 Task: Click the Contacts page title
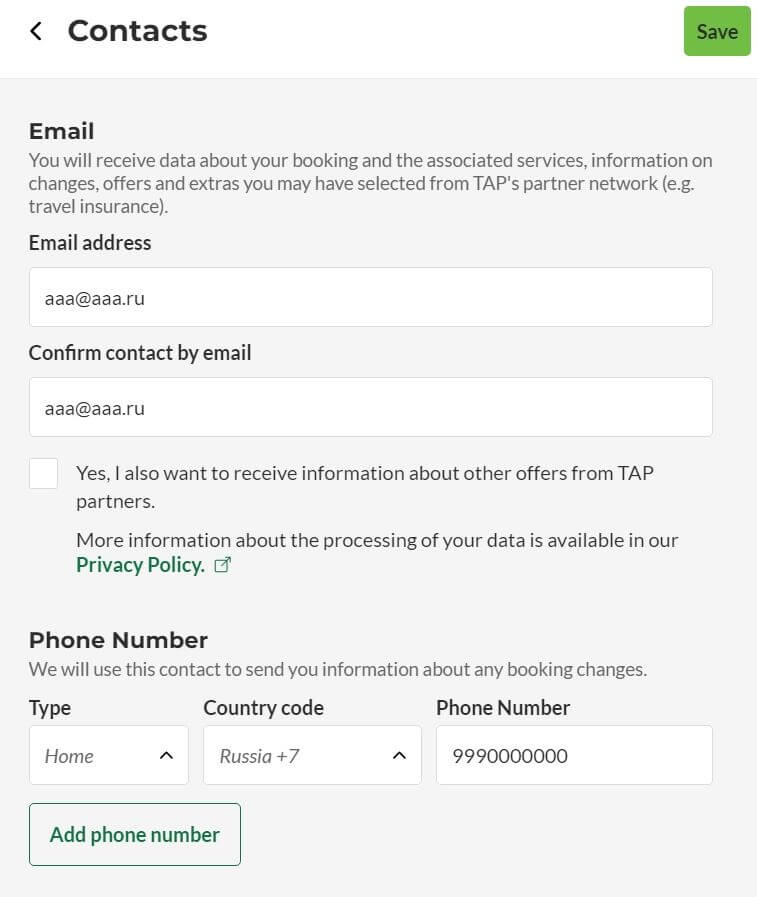point(137,31)
